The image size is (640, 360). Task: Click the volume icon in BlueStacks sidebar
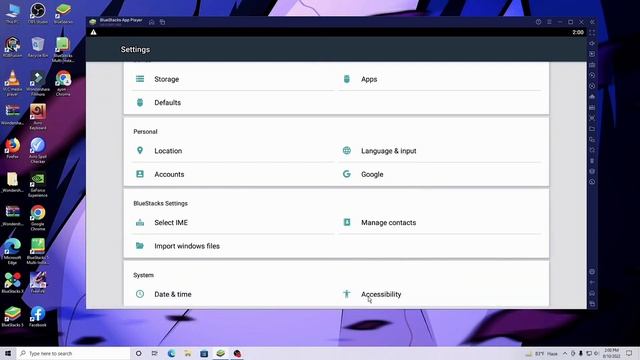592,43
